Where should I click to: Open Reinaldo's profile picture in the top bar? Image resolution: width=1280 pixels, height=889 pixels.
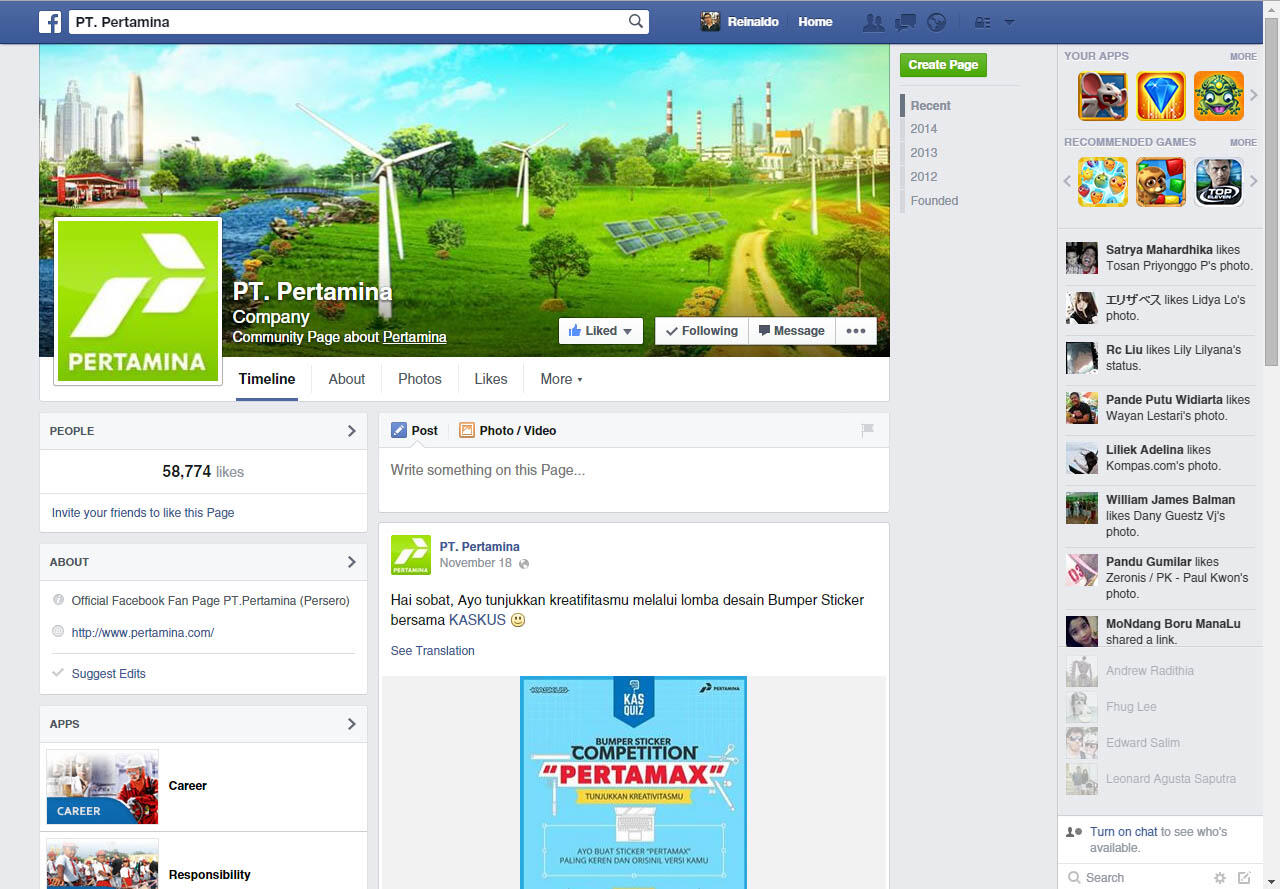tap(710, 21)
